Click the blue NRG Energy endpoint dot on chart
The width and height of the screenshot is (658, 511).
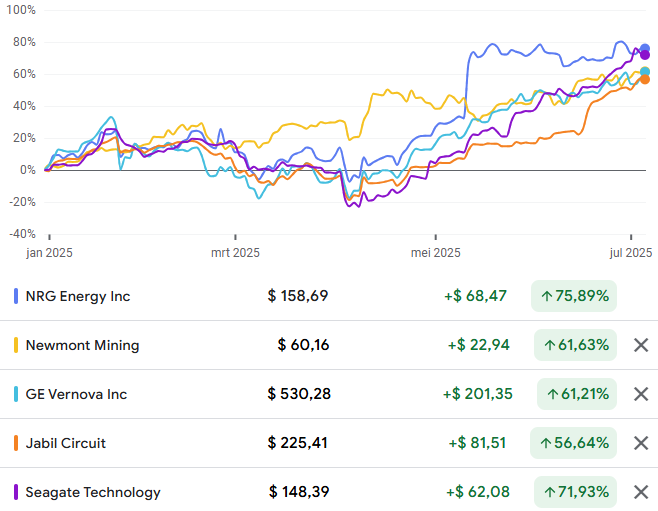point(645,49)
